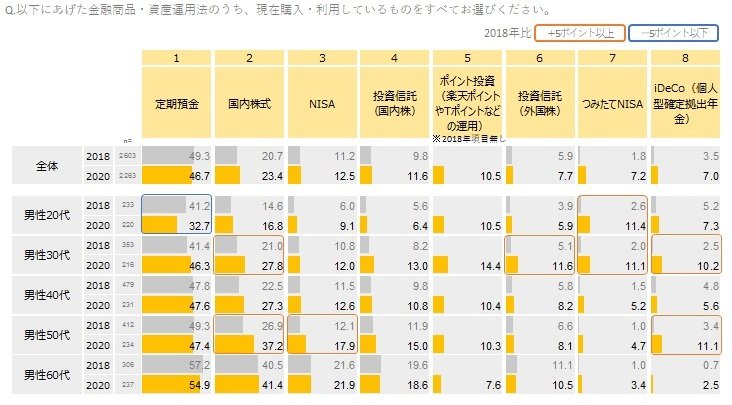Click the 男性60代 2018 gray 国内株式 bar

[x=236, y=365]
